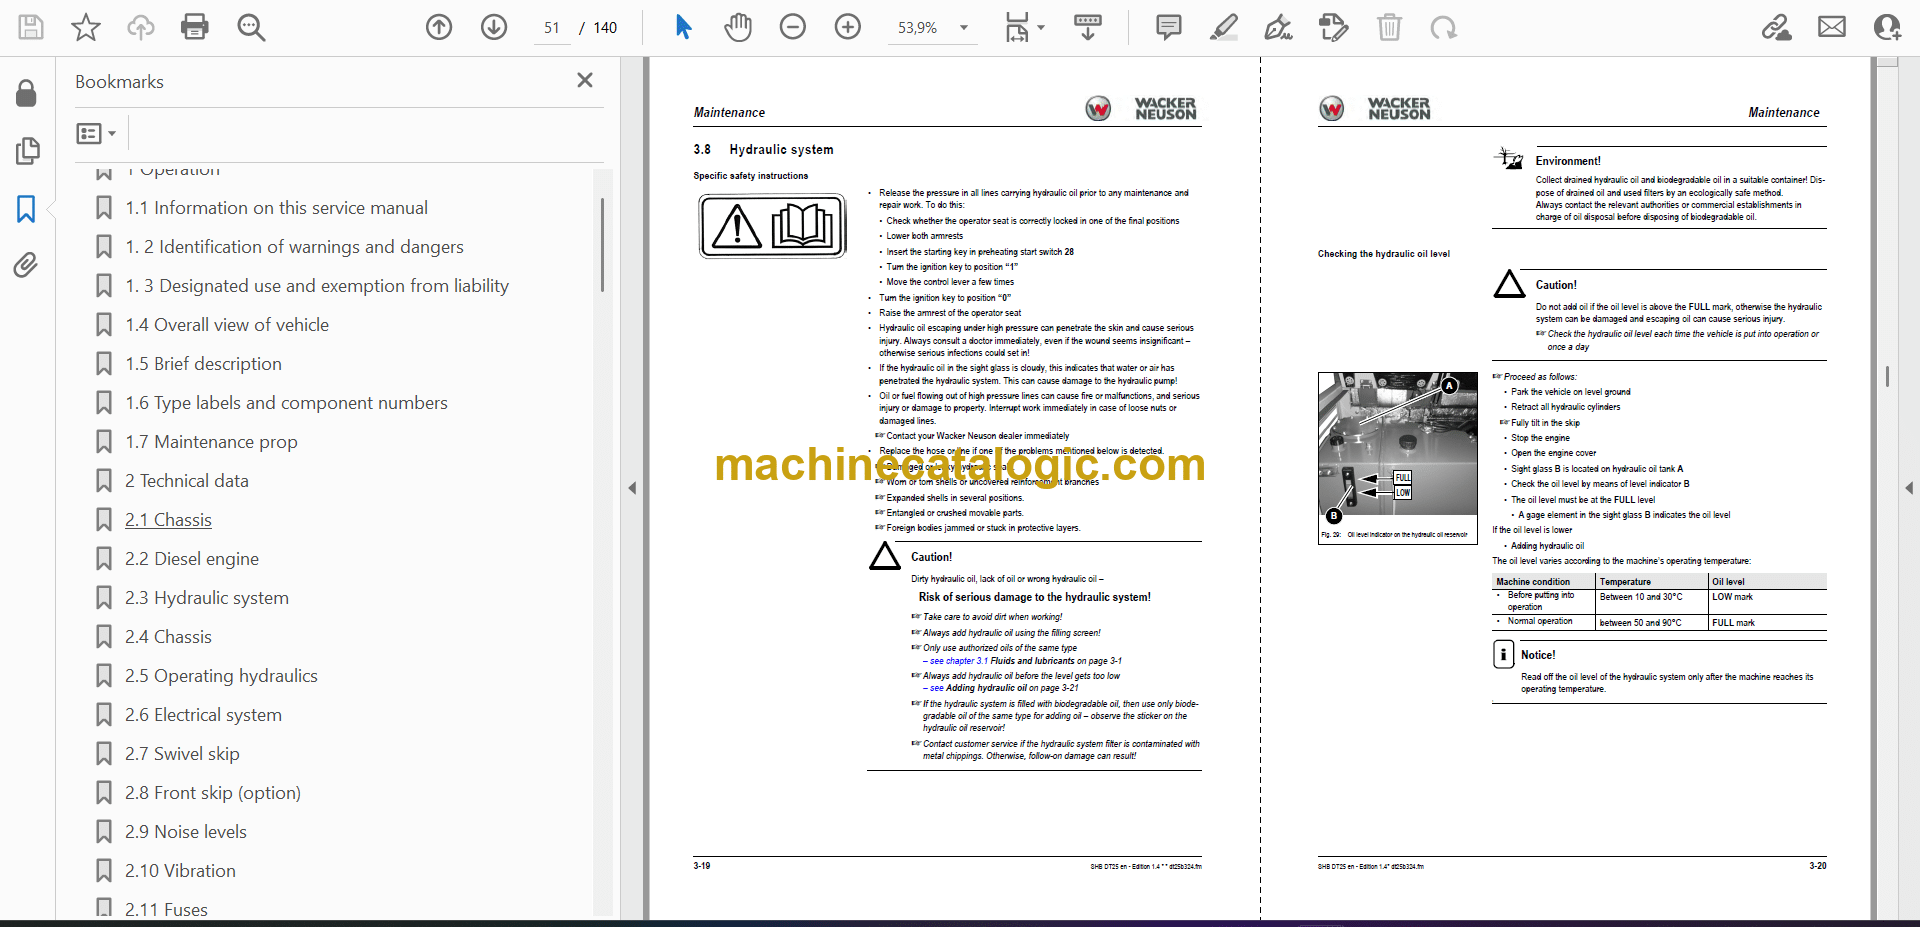Image resolution: width=1920 pixels, height=927 pixels.
Task: Save the document with the floppy icon
Action: 31,27
